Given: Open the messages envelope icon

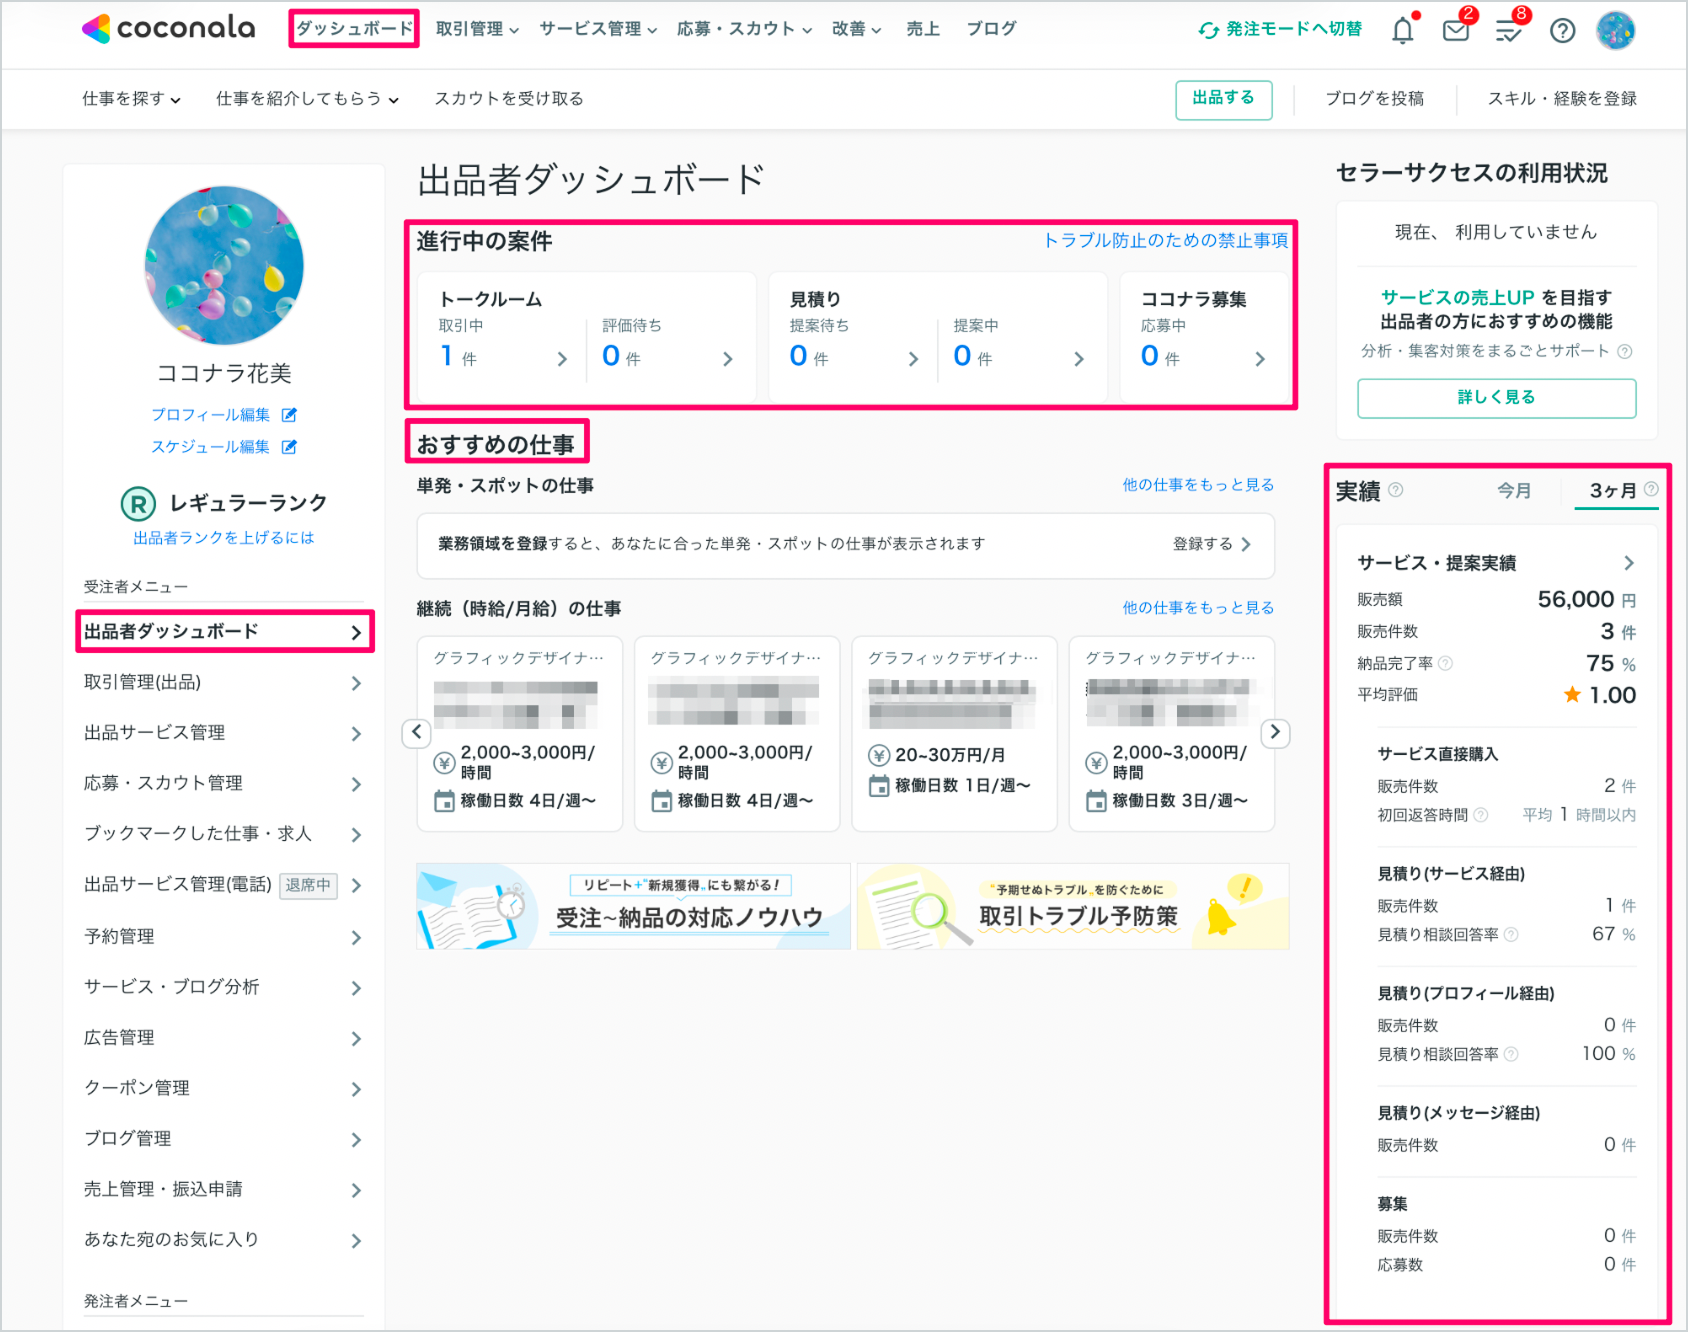Looking at the screenshot, I should (1456, 30).
